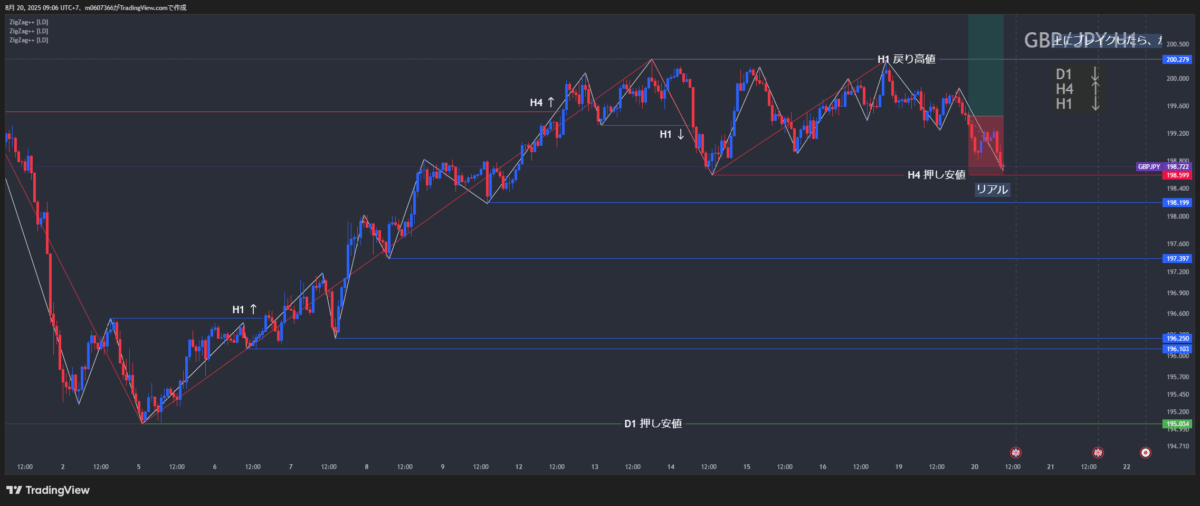Image resolution: width=1200 pixels, height=506 pixels.
Task: Click the 'リアル' text annotation
Action: 992,189
